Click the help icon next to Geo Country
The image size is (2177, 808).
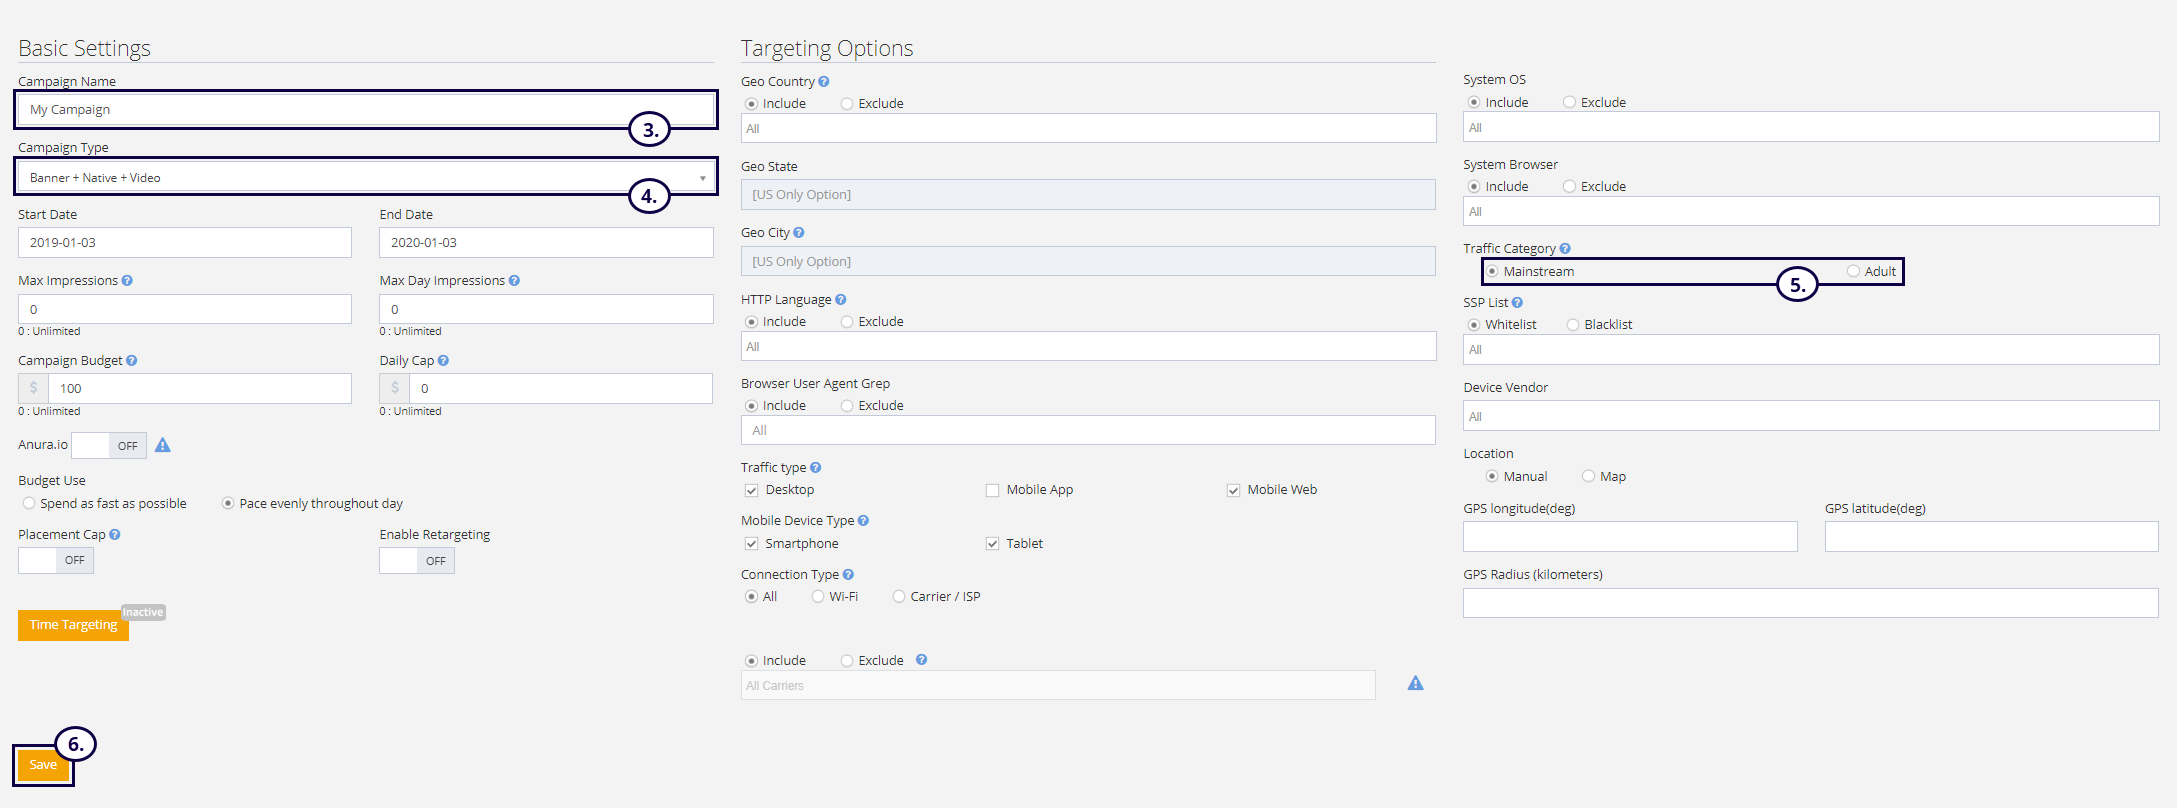tap(823, 82)
